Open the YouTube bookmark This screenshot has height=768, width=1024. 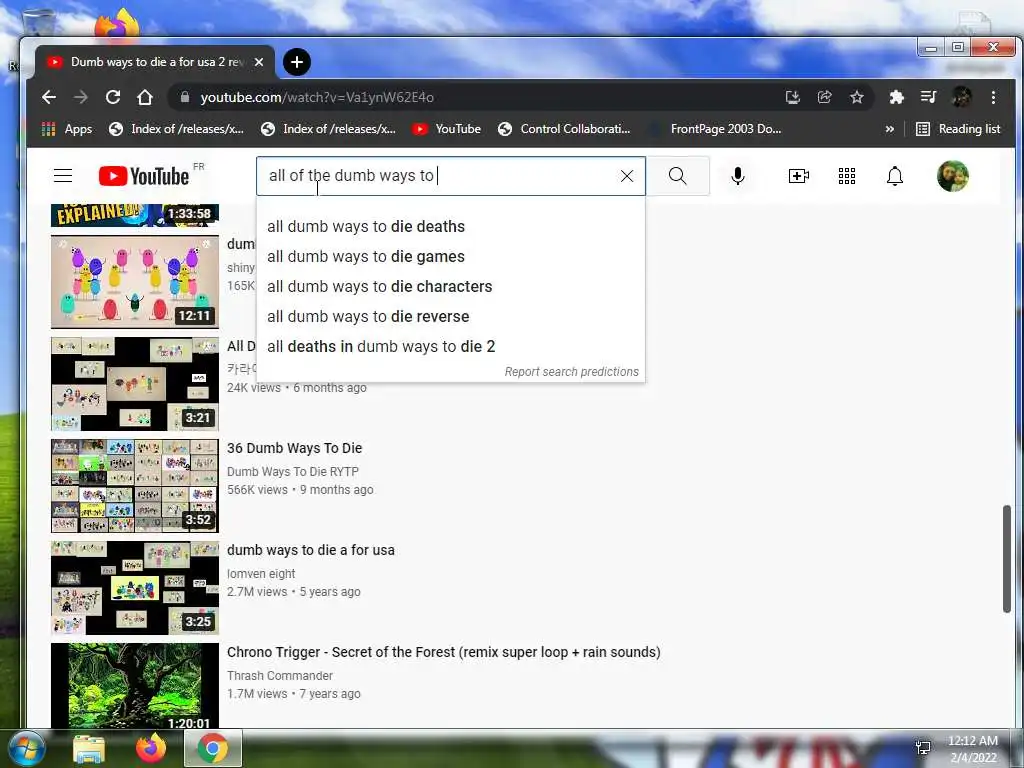(x=447, y=129)
